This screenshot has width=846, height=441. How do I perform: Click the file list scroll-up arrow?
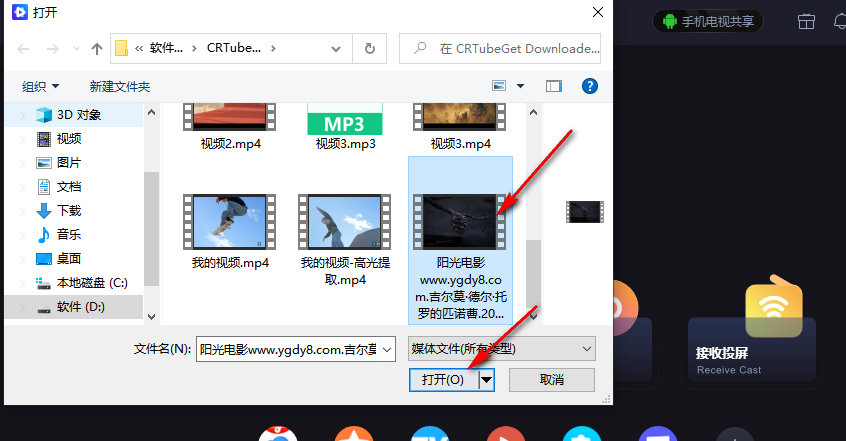[534, 112]
